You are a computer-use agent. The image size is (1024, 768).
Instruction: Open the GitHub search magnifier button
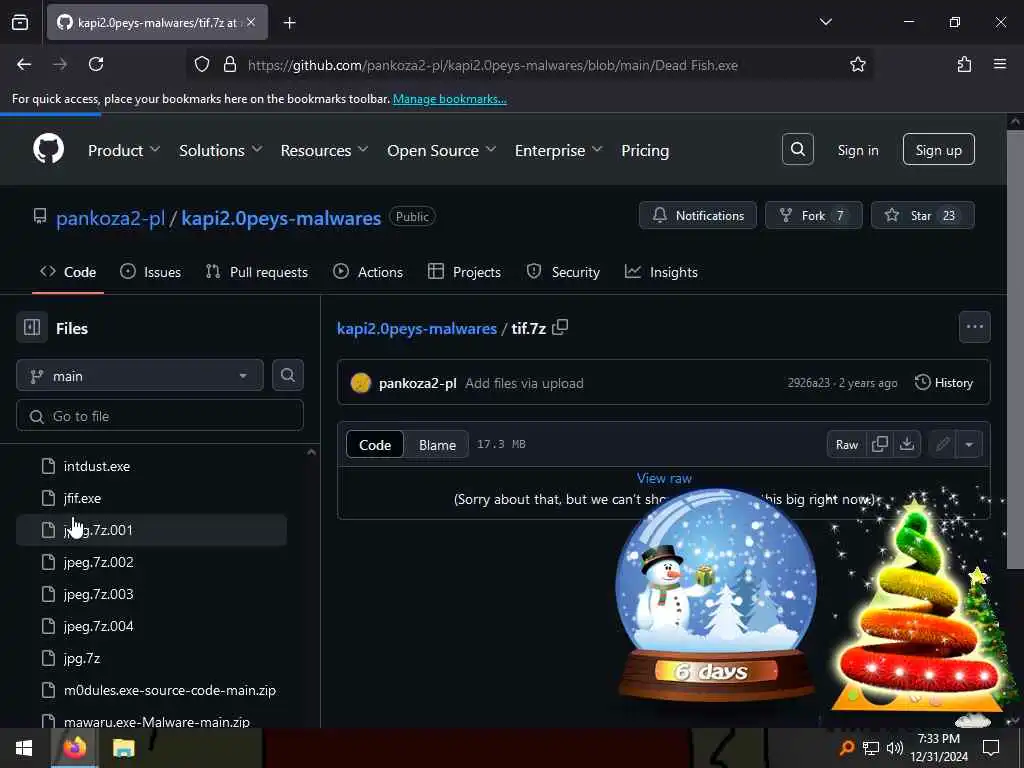[797, 150]
